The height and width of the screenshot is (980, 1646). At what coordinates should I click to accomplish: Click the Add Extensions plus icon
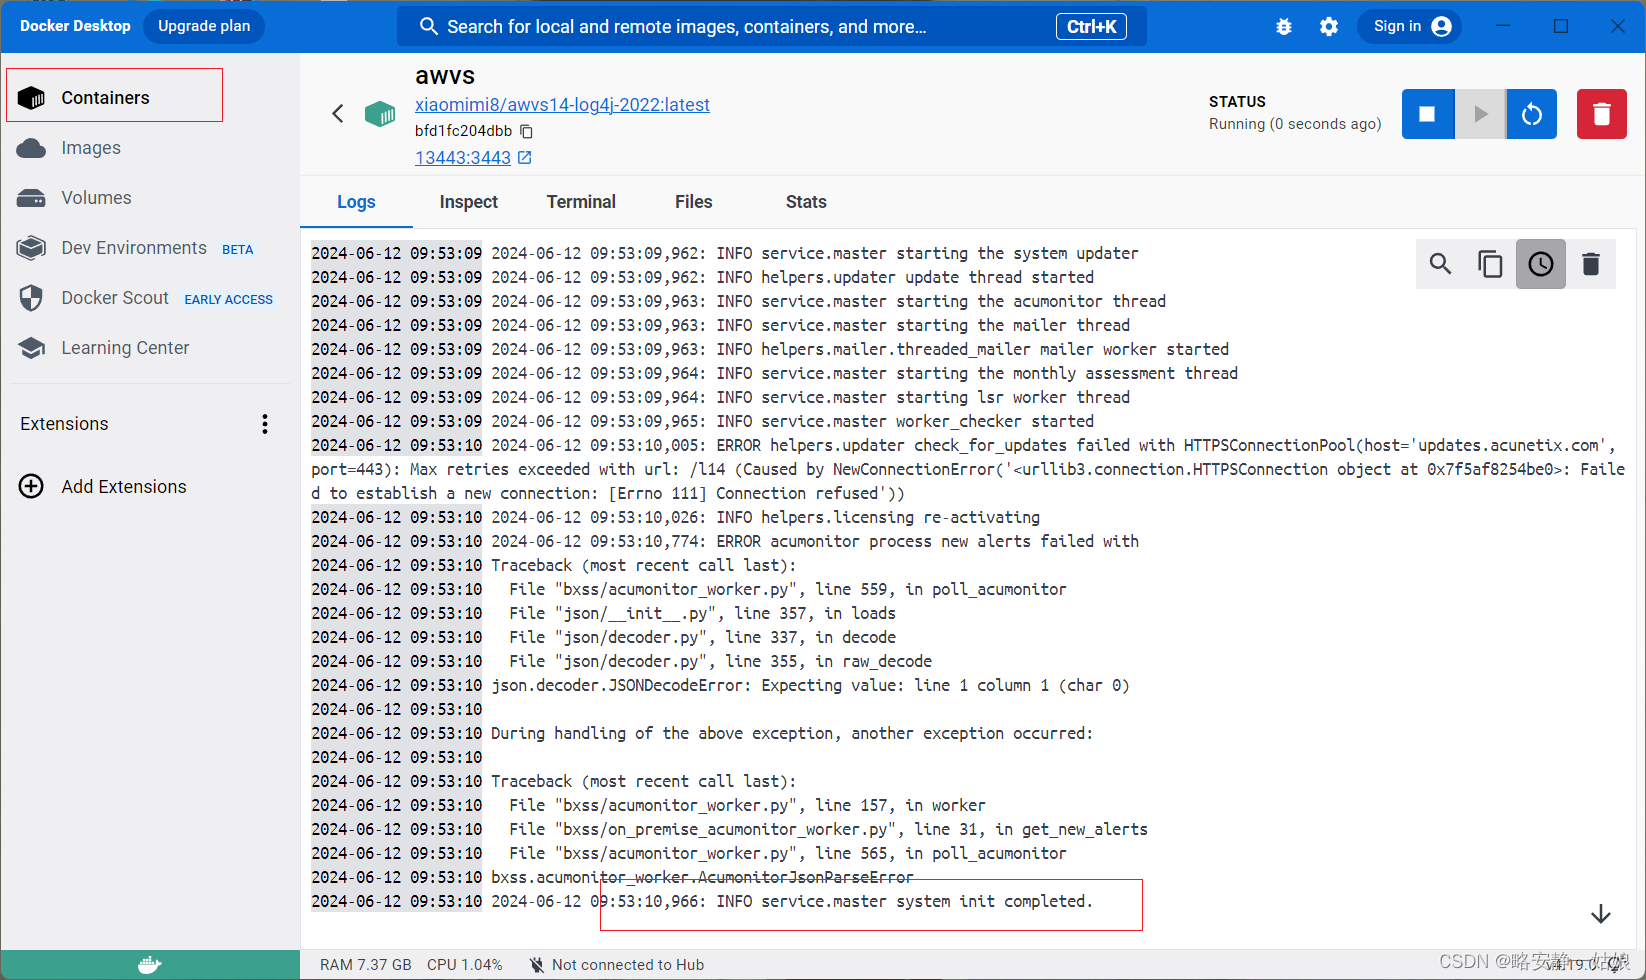pyautogui.click(x=32, y=487)
